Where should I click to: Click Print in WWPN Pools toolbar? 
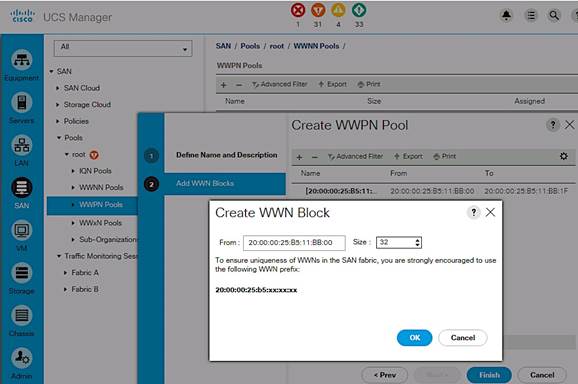369,84
